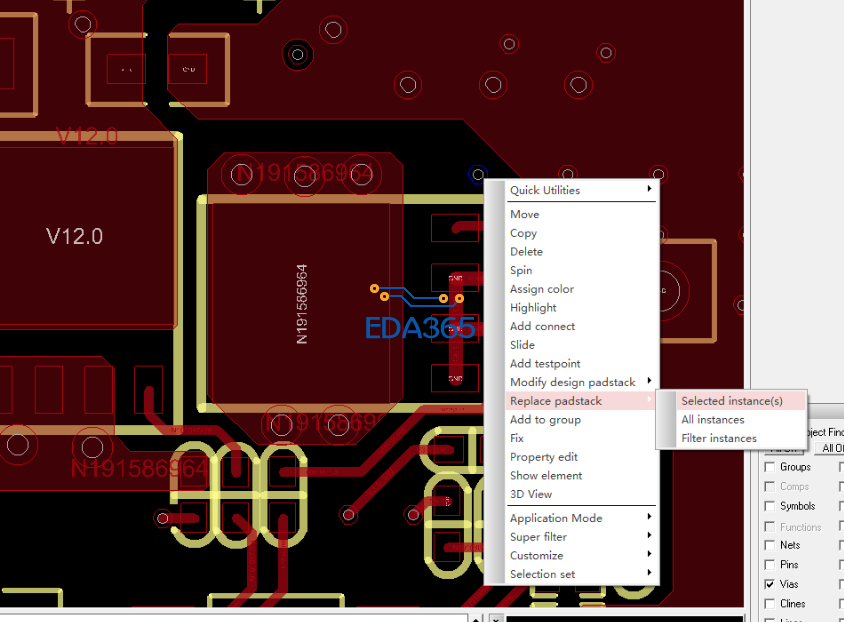
Task: Choose All instances option
Action: [x=713, y=420]
